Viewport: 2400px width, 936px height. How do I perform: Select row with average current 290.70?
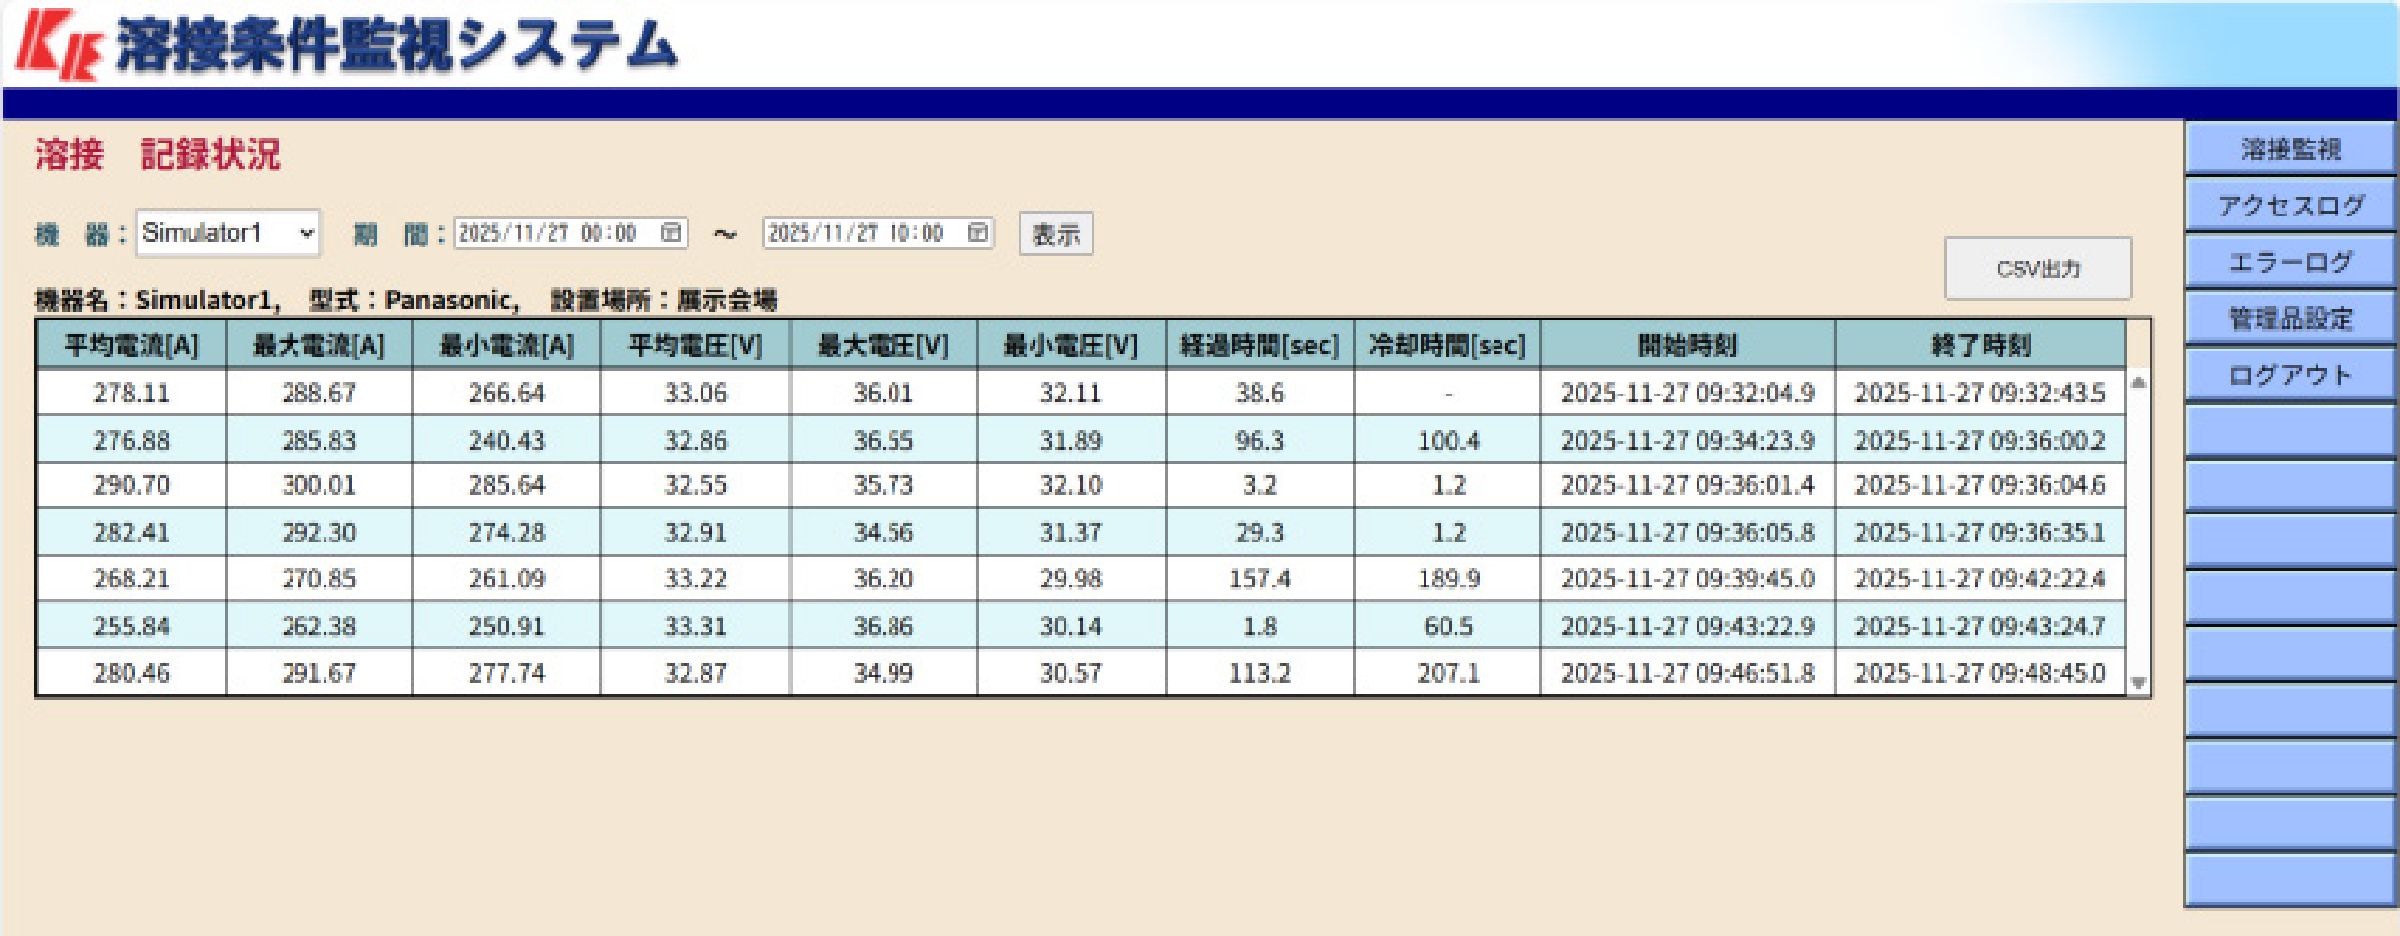[x=131, y=486]
